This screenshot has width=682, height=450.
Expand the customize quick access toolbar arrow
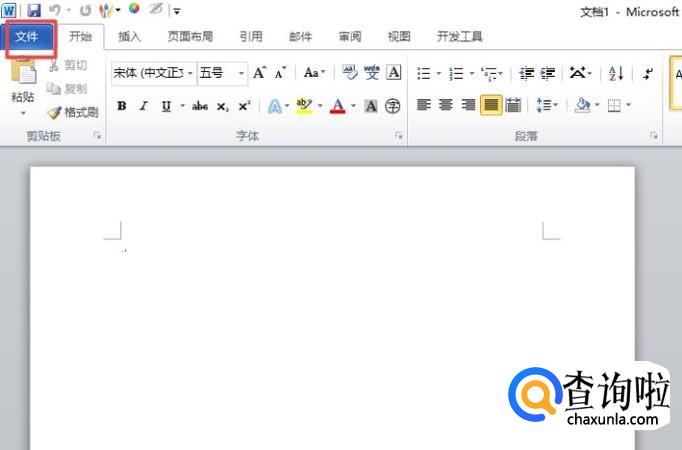pos(177,11)
